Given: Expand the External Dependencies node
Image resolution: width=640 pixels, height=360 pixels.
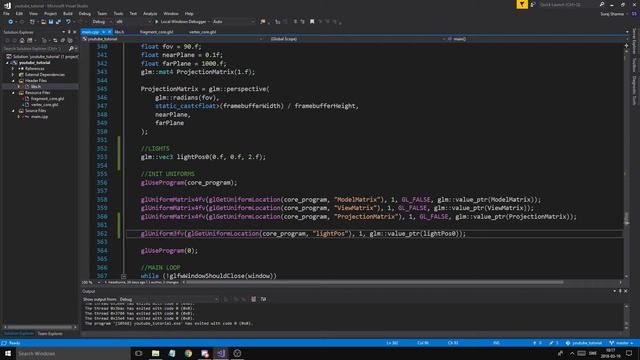Looking at the screenshot, I should coord(13,75).
